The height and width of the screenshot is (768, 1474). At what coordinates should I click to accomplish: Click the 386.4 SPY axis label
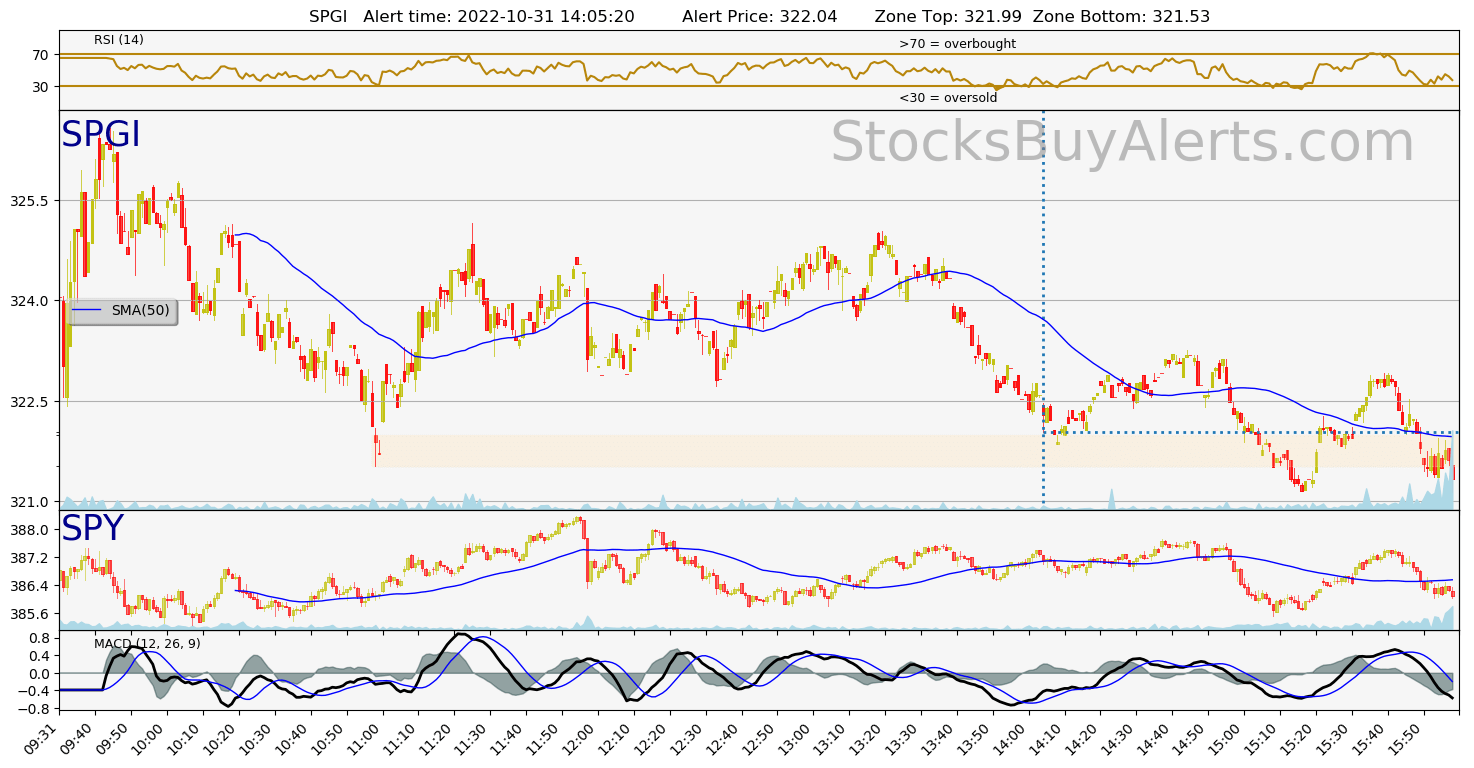click(30, 586)
